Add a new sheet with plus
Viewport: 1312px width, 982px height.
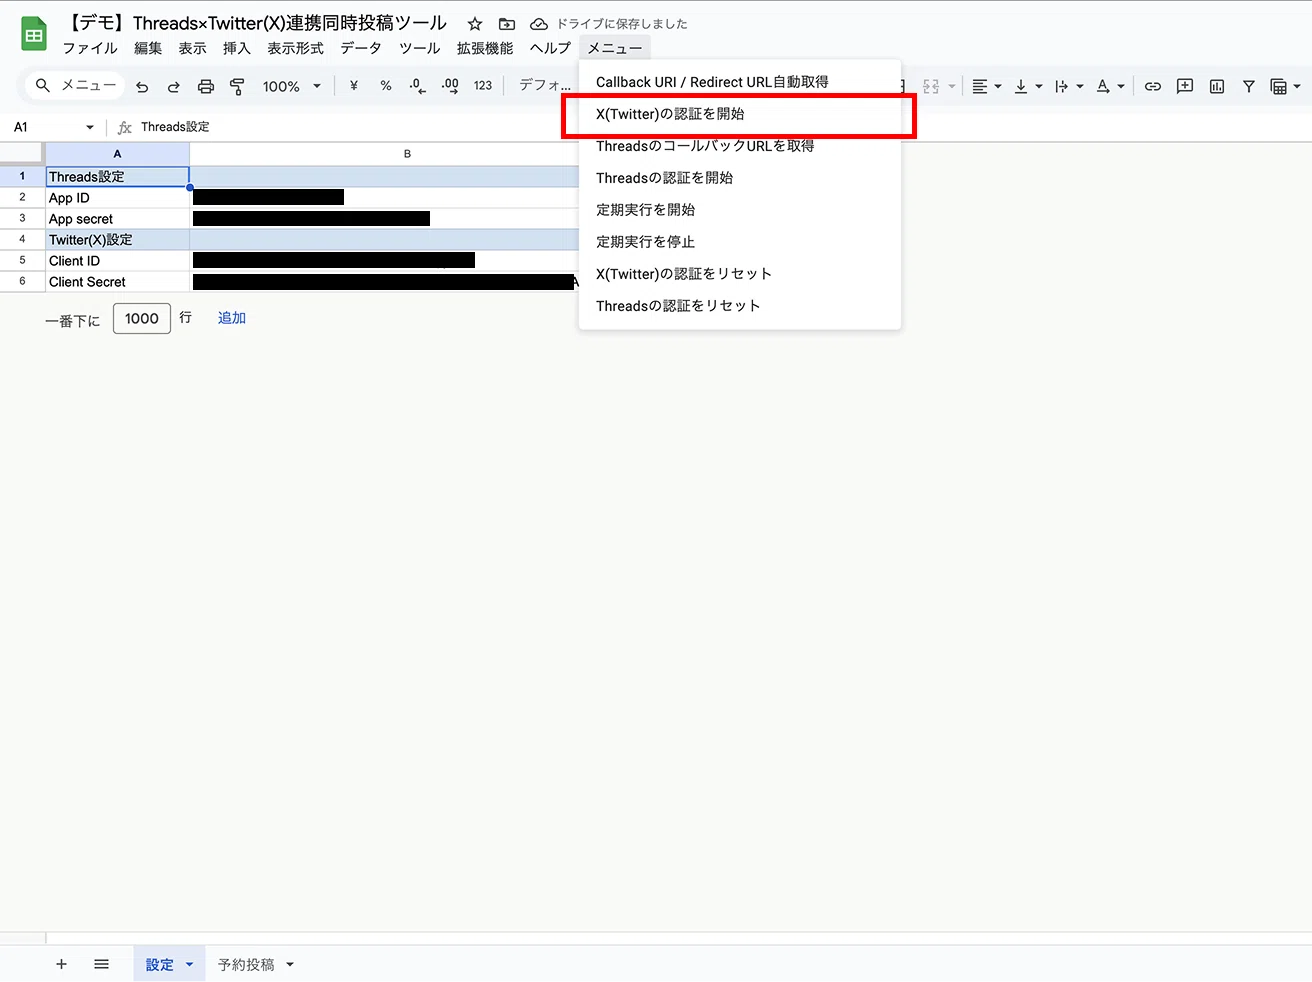tap(61, 964)
